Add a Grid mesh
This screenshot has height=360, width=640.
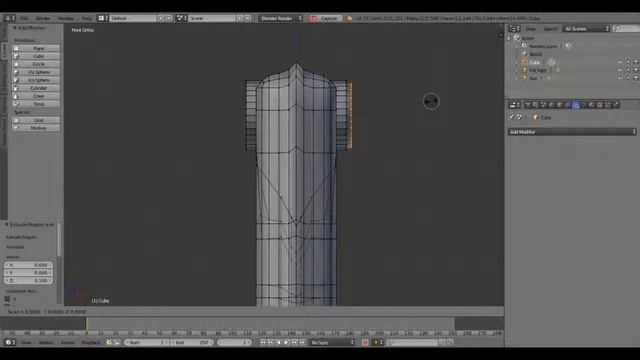coord(36,120)
